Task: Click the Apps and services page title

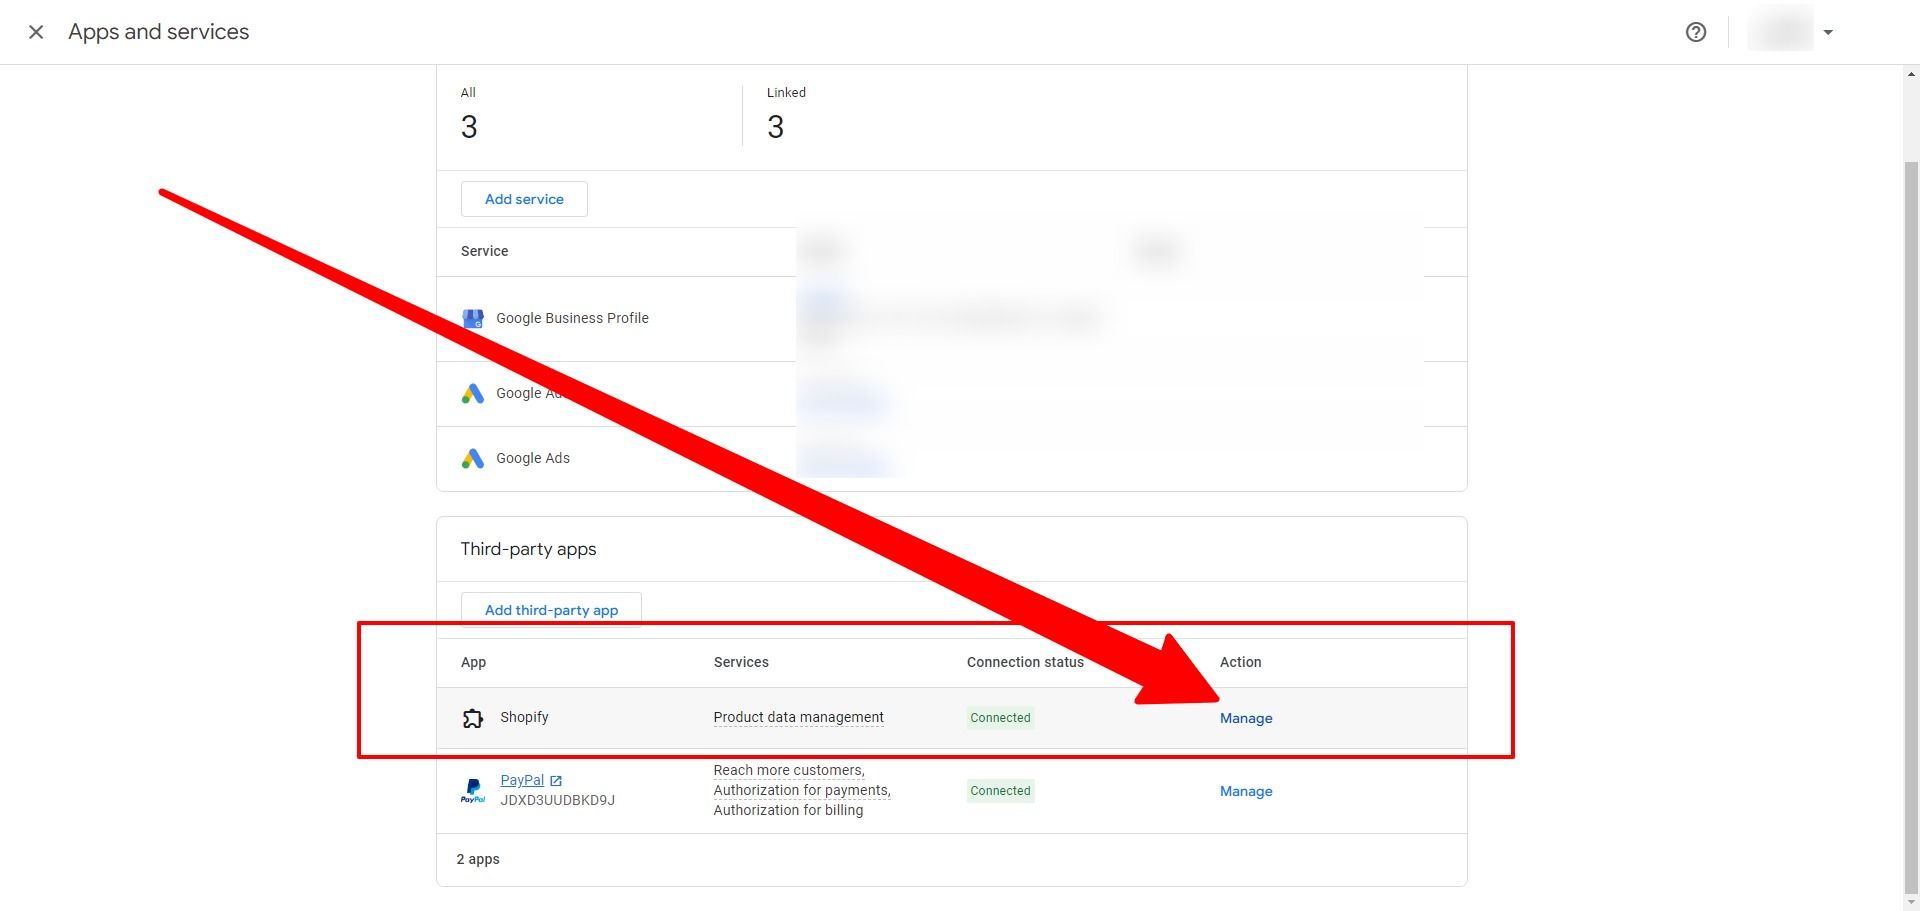Action: coord(159,32)
